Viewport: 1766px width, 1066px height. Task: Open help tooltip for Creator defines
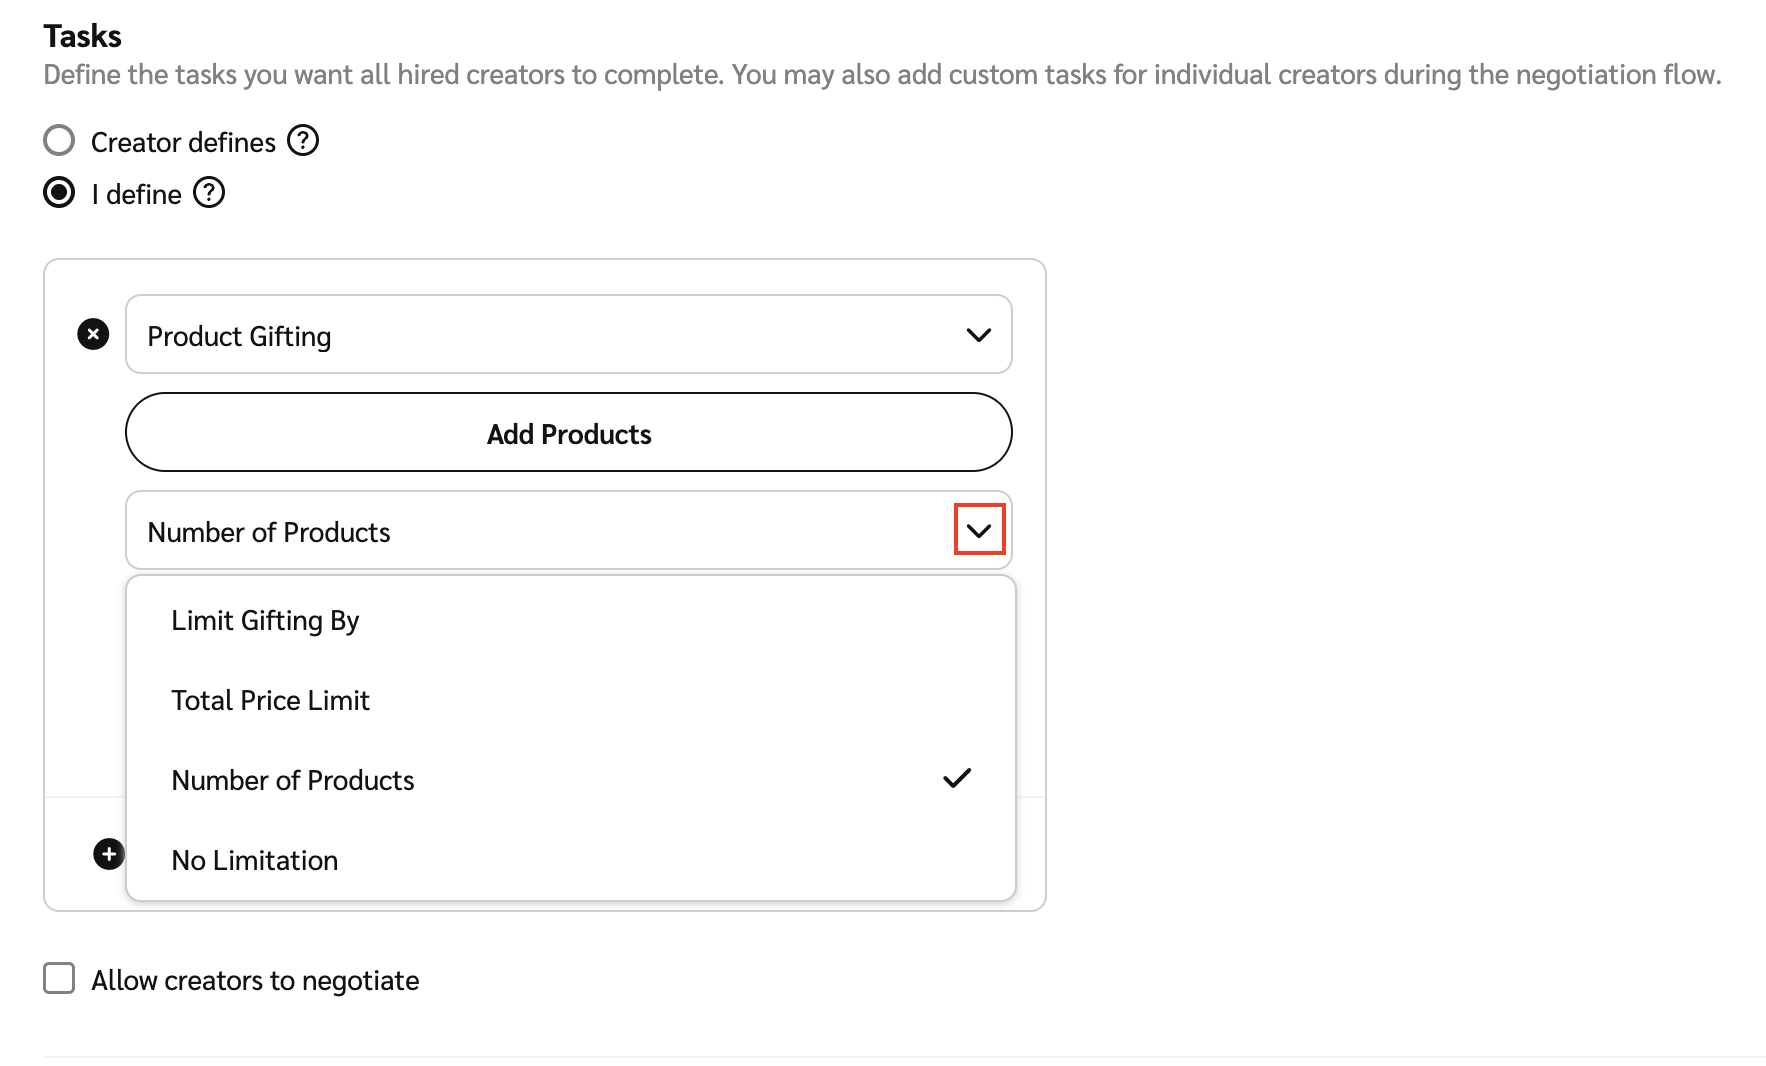pyautogui.click(x=302, y=141)
